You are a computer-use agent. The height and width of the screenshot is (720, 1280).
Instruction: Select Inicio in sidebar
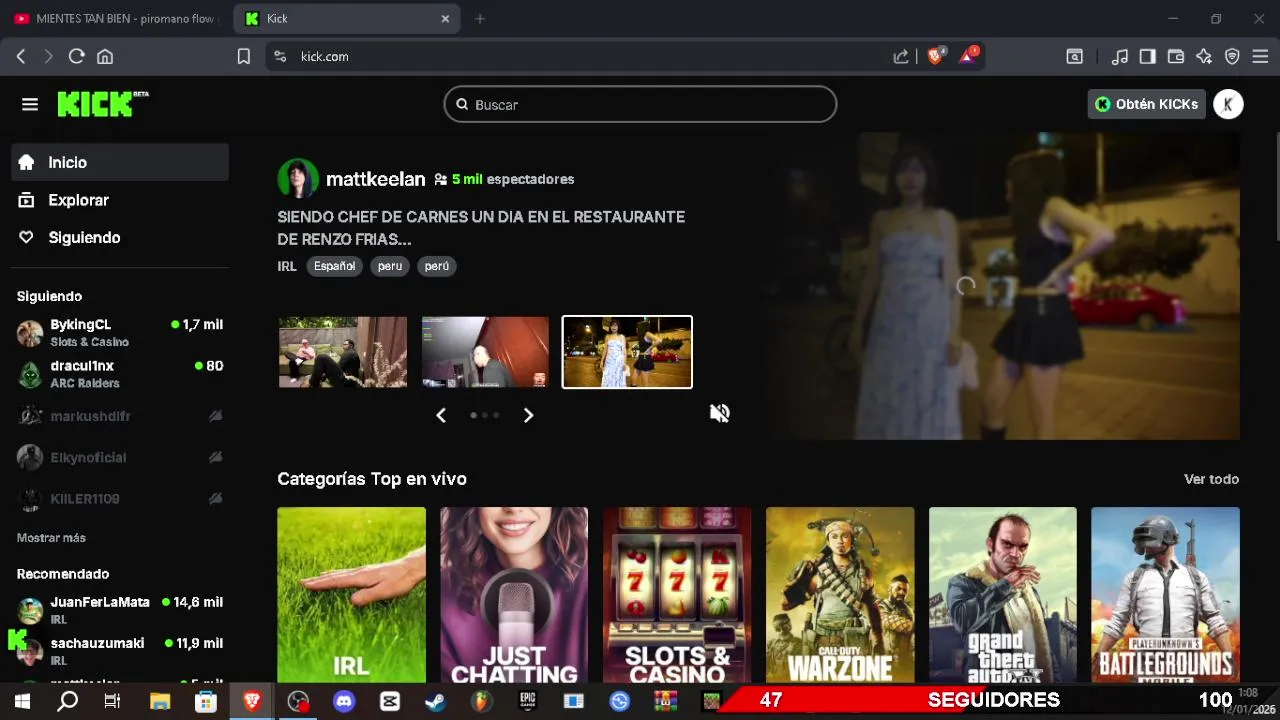120,162
